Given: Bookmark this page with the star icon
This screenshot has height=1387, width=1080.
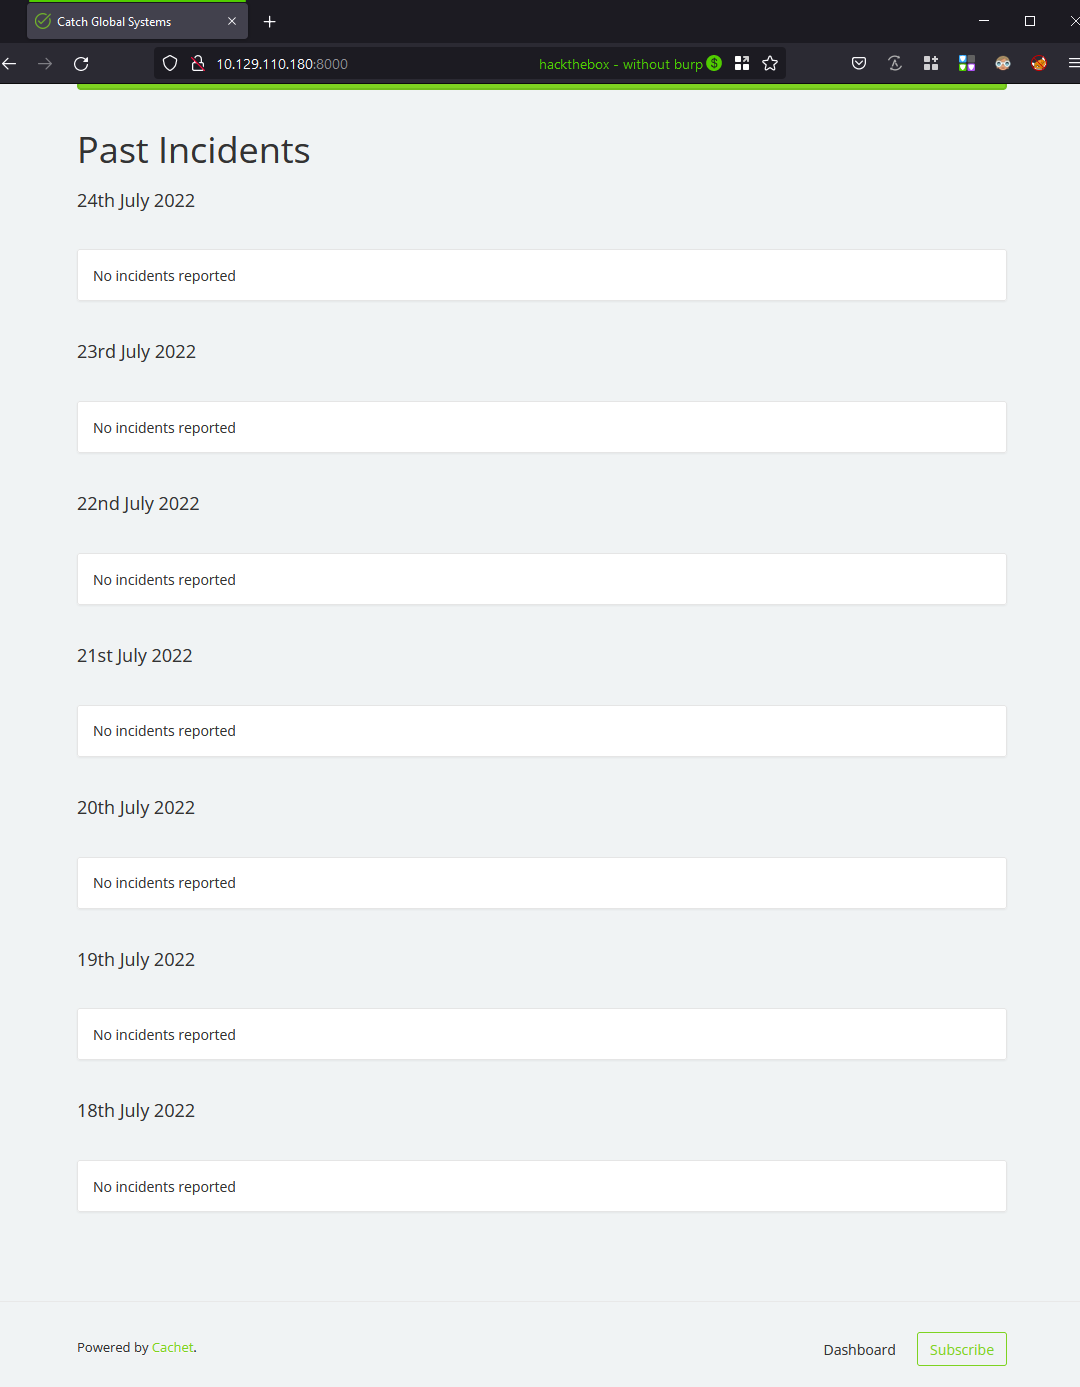Looking at the screenshot, I should (770, 64).
